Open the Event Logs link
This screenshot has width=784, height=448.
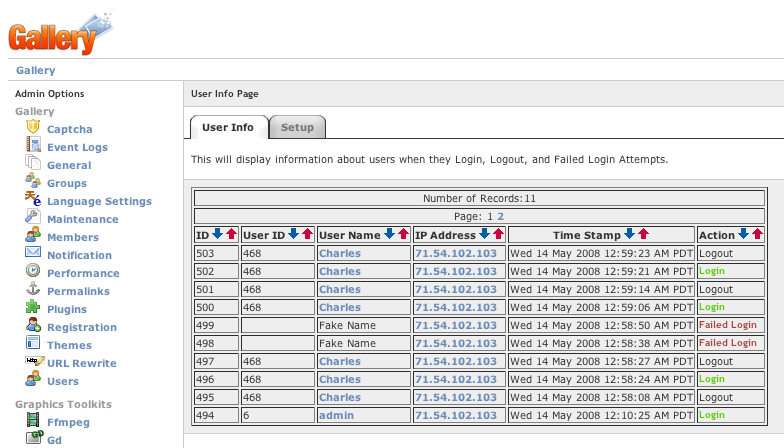pyautogui.click(x=78, y=148)
